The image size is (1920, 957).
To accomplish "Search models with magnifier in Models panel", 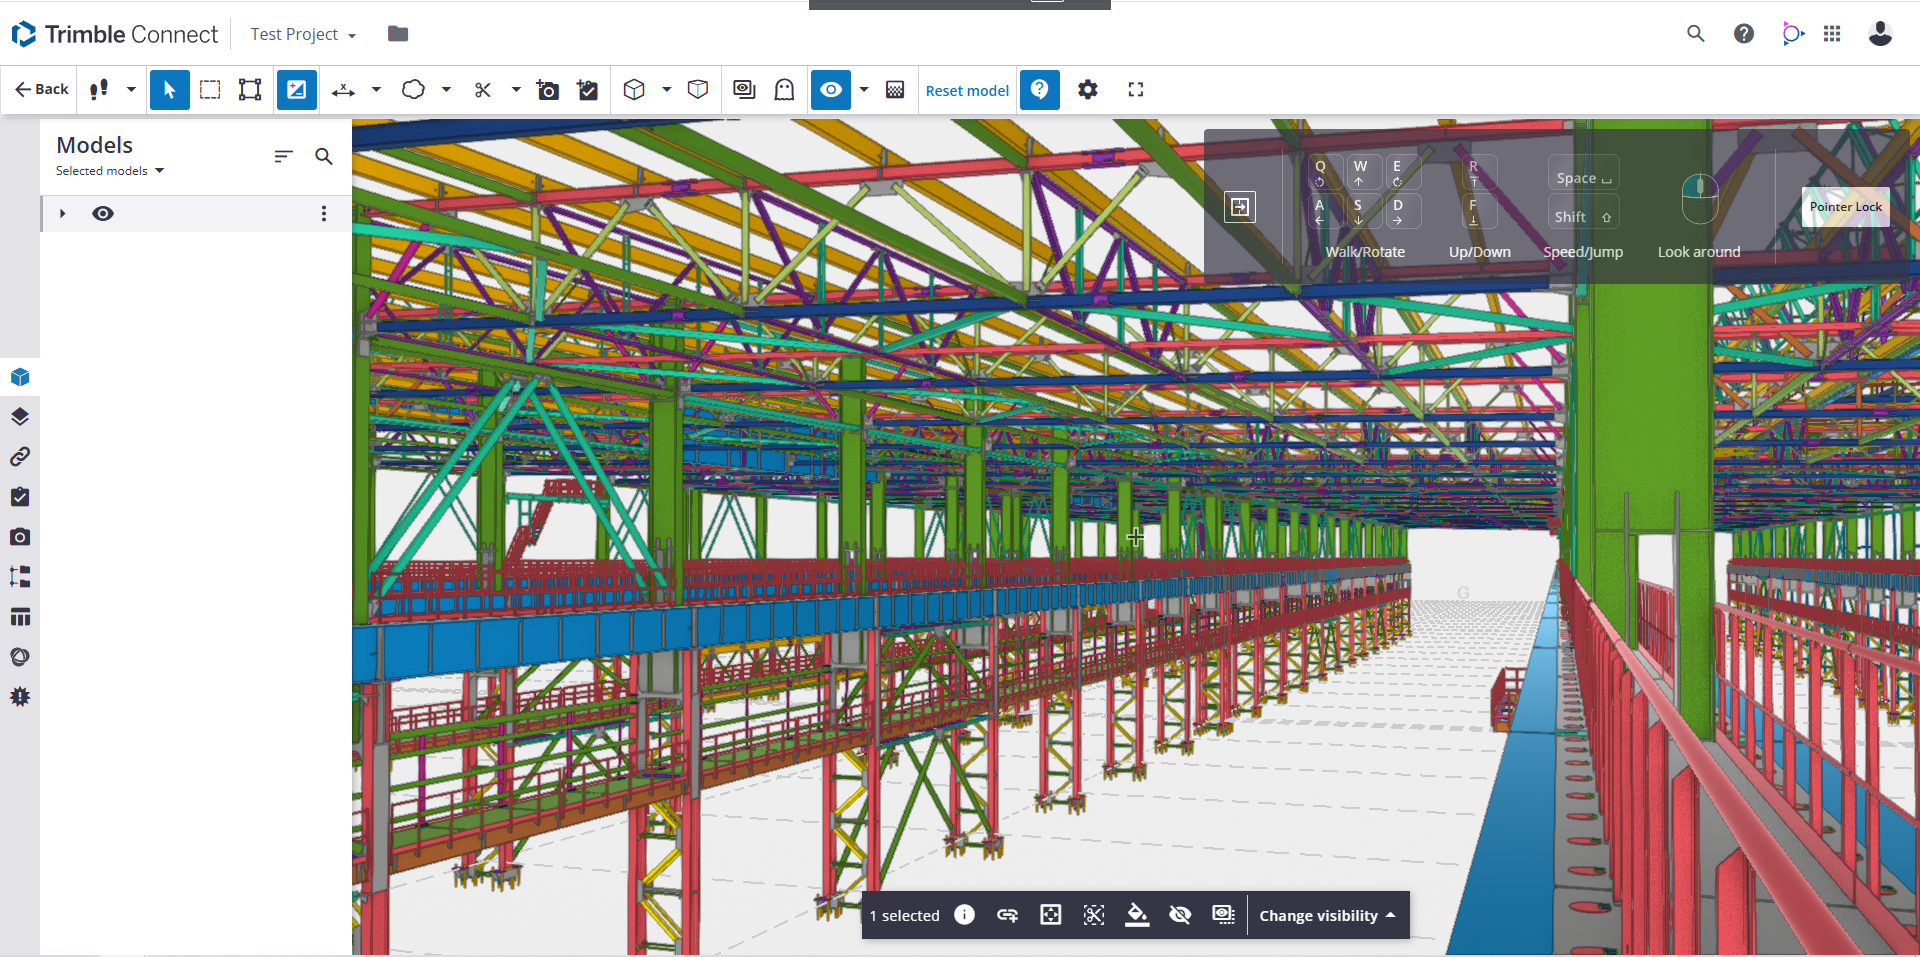I will [x=323, y=156].
